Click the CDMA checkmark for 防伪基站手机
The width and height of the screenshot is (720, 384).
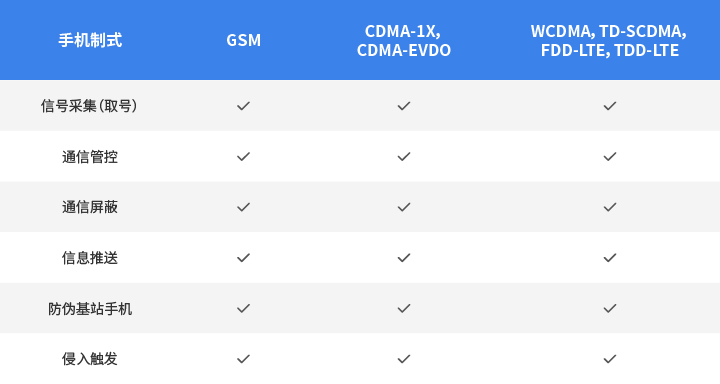coord(404,308)
